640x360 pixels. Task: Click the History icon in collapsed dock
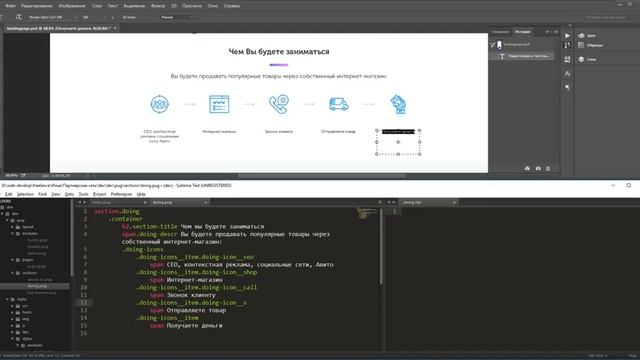pyautogui.click(x=567, y=45)
